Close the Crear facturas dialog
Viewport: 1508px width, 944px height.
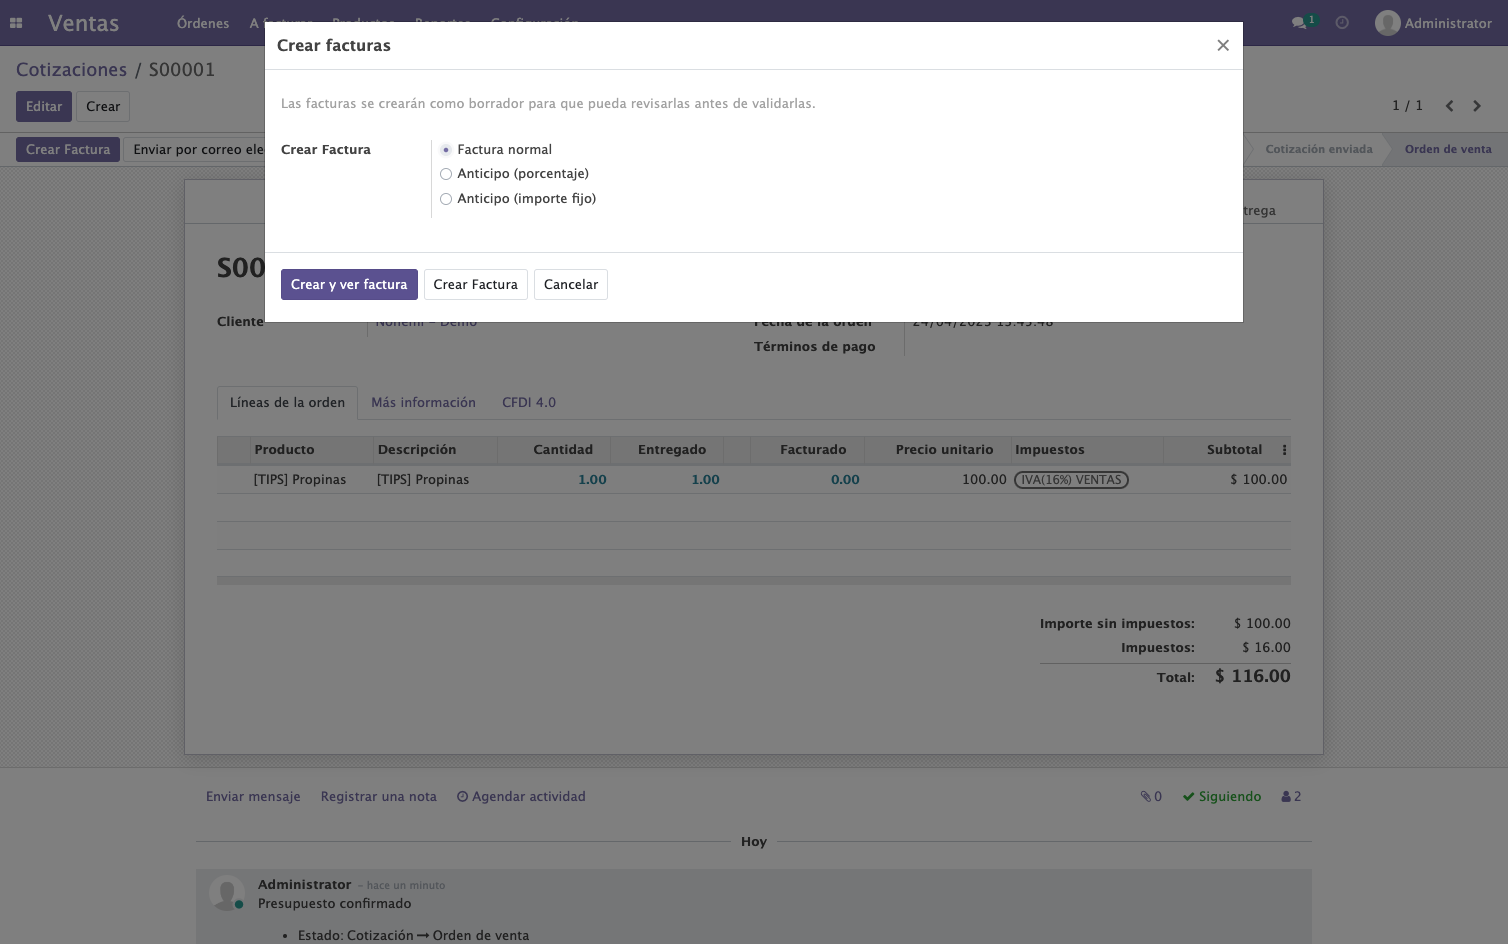pyautogui.click(x=1222, y=45)
